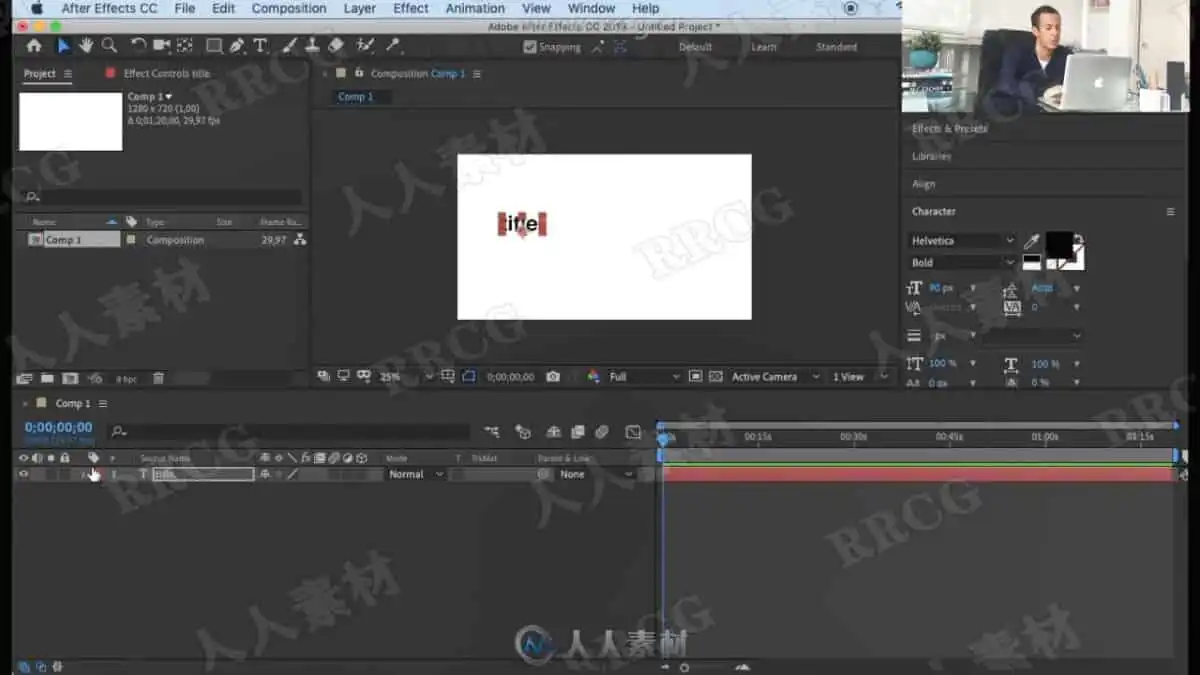The height and width of the screenshot is (675, 1200).
Task: Open the Libraries panel
Action: [x=931, y=156]
